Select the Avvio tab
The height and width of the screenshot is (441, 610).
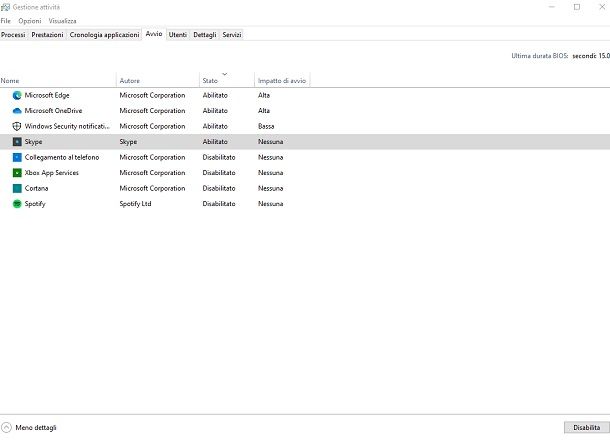[154, 34]
